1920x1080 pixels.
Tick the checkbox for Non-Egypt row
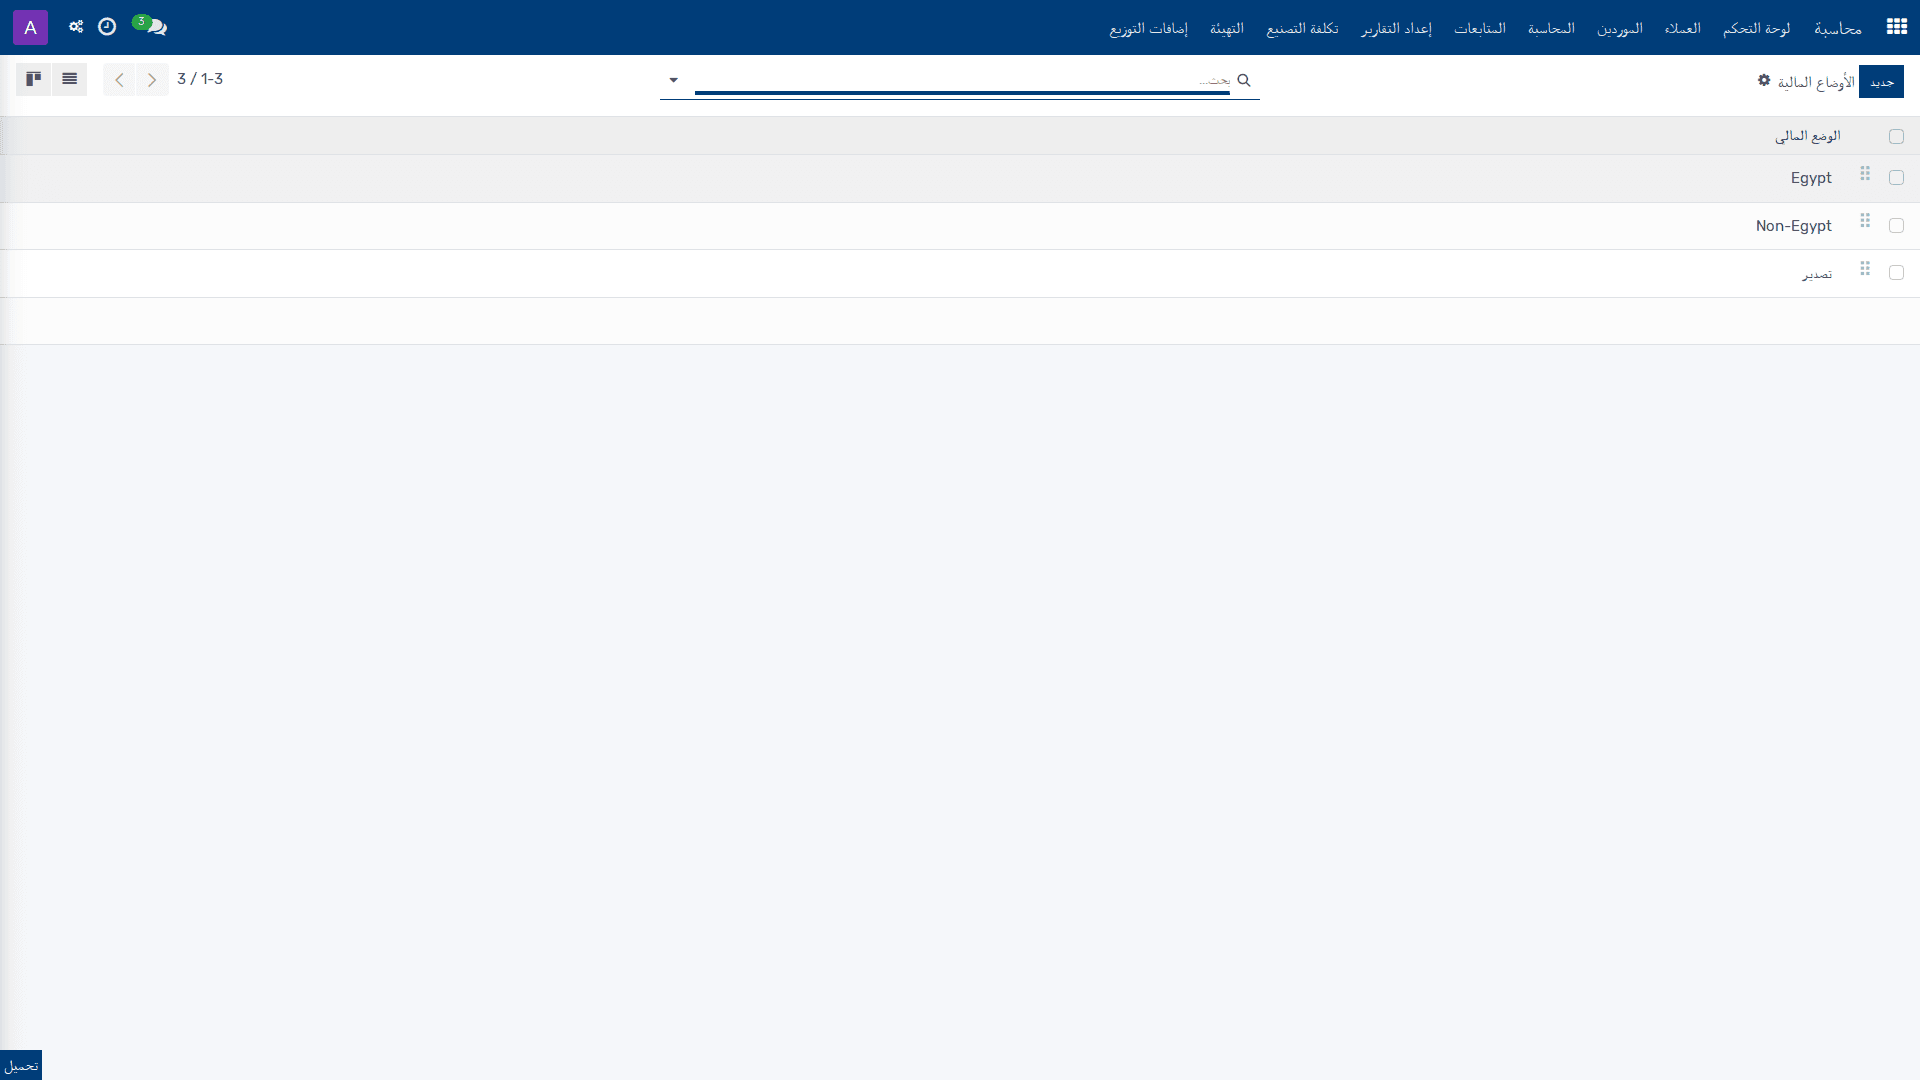[1896, 226]
